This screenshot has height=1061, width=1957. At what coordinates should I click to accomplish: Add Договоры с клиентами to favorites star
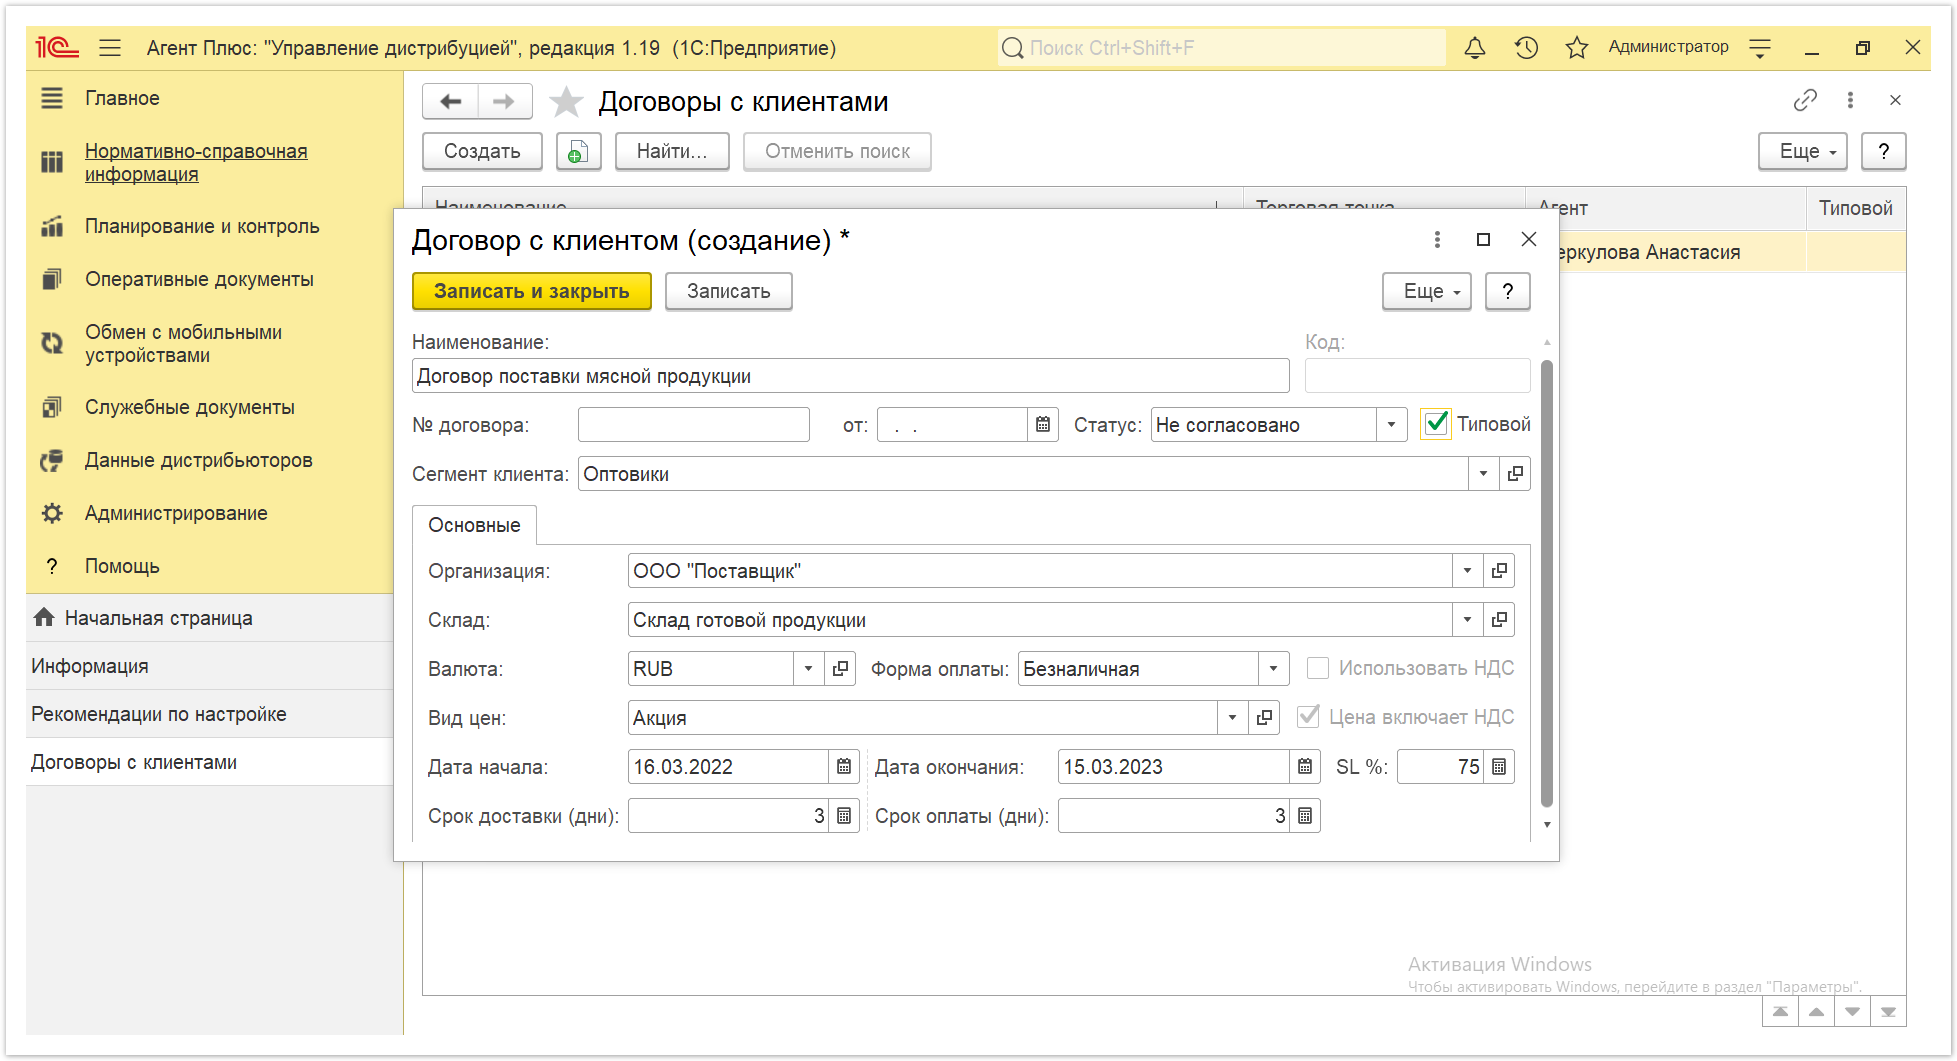coord(566,101)
